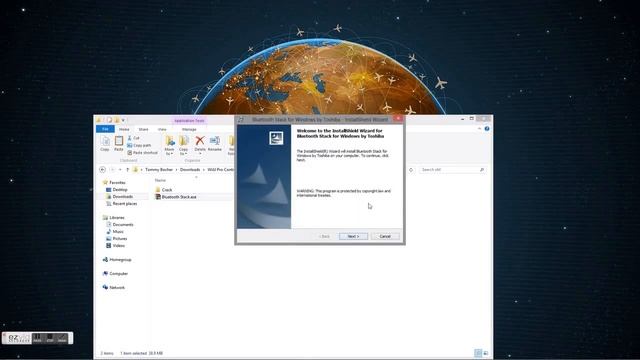This screenshot has width=640, height=360.
Task: Open the Move to dropdown in the ribbon
Action: point(169,146)
